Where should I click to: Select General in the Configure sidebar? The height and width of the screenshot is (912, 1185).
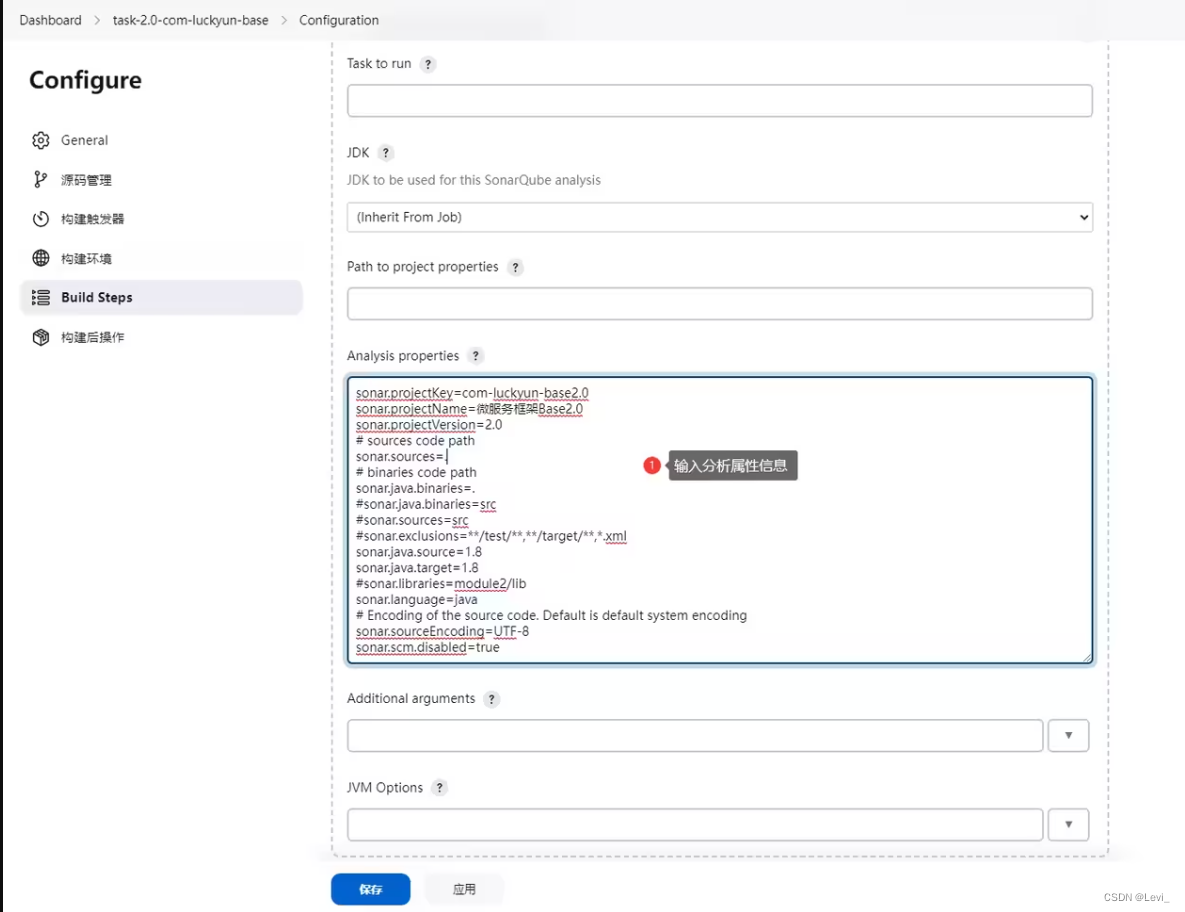(x=84, y=140)
